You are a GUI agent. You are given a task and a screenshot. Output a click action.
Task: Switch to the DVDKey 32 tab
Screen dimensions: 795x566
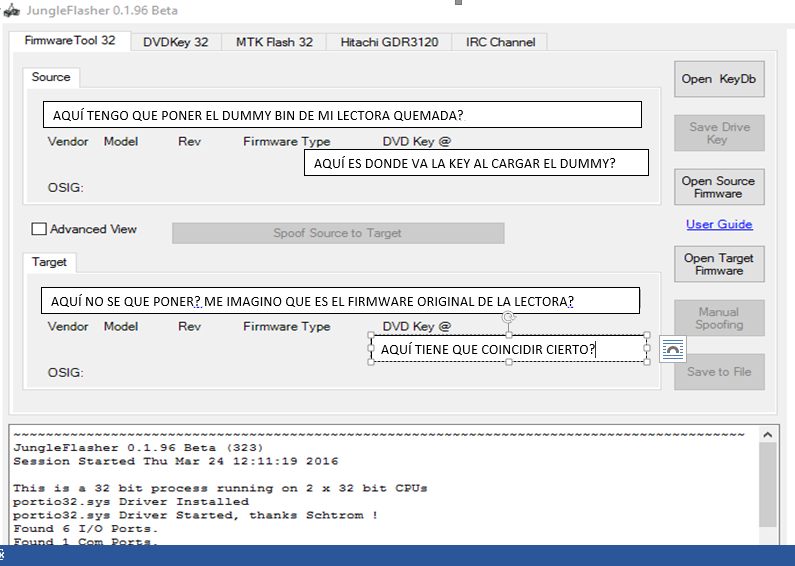pos(175,42)
